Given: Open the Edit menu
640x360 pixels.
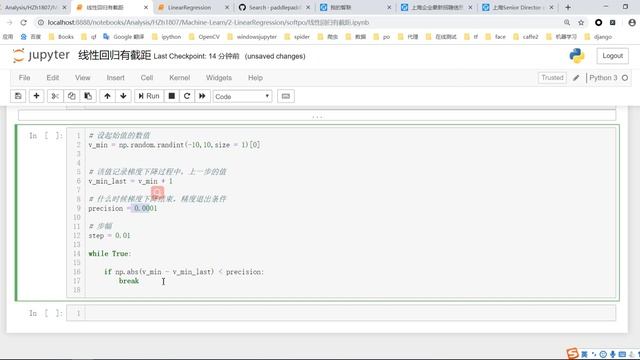Looking at the screenshot, I should click(53, 78).
